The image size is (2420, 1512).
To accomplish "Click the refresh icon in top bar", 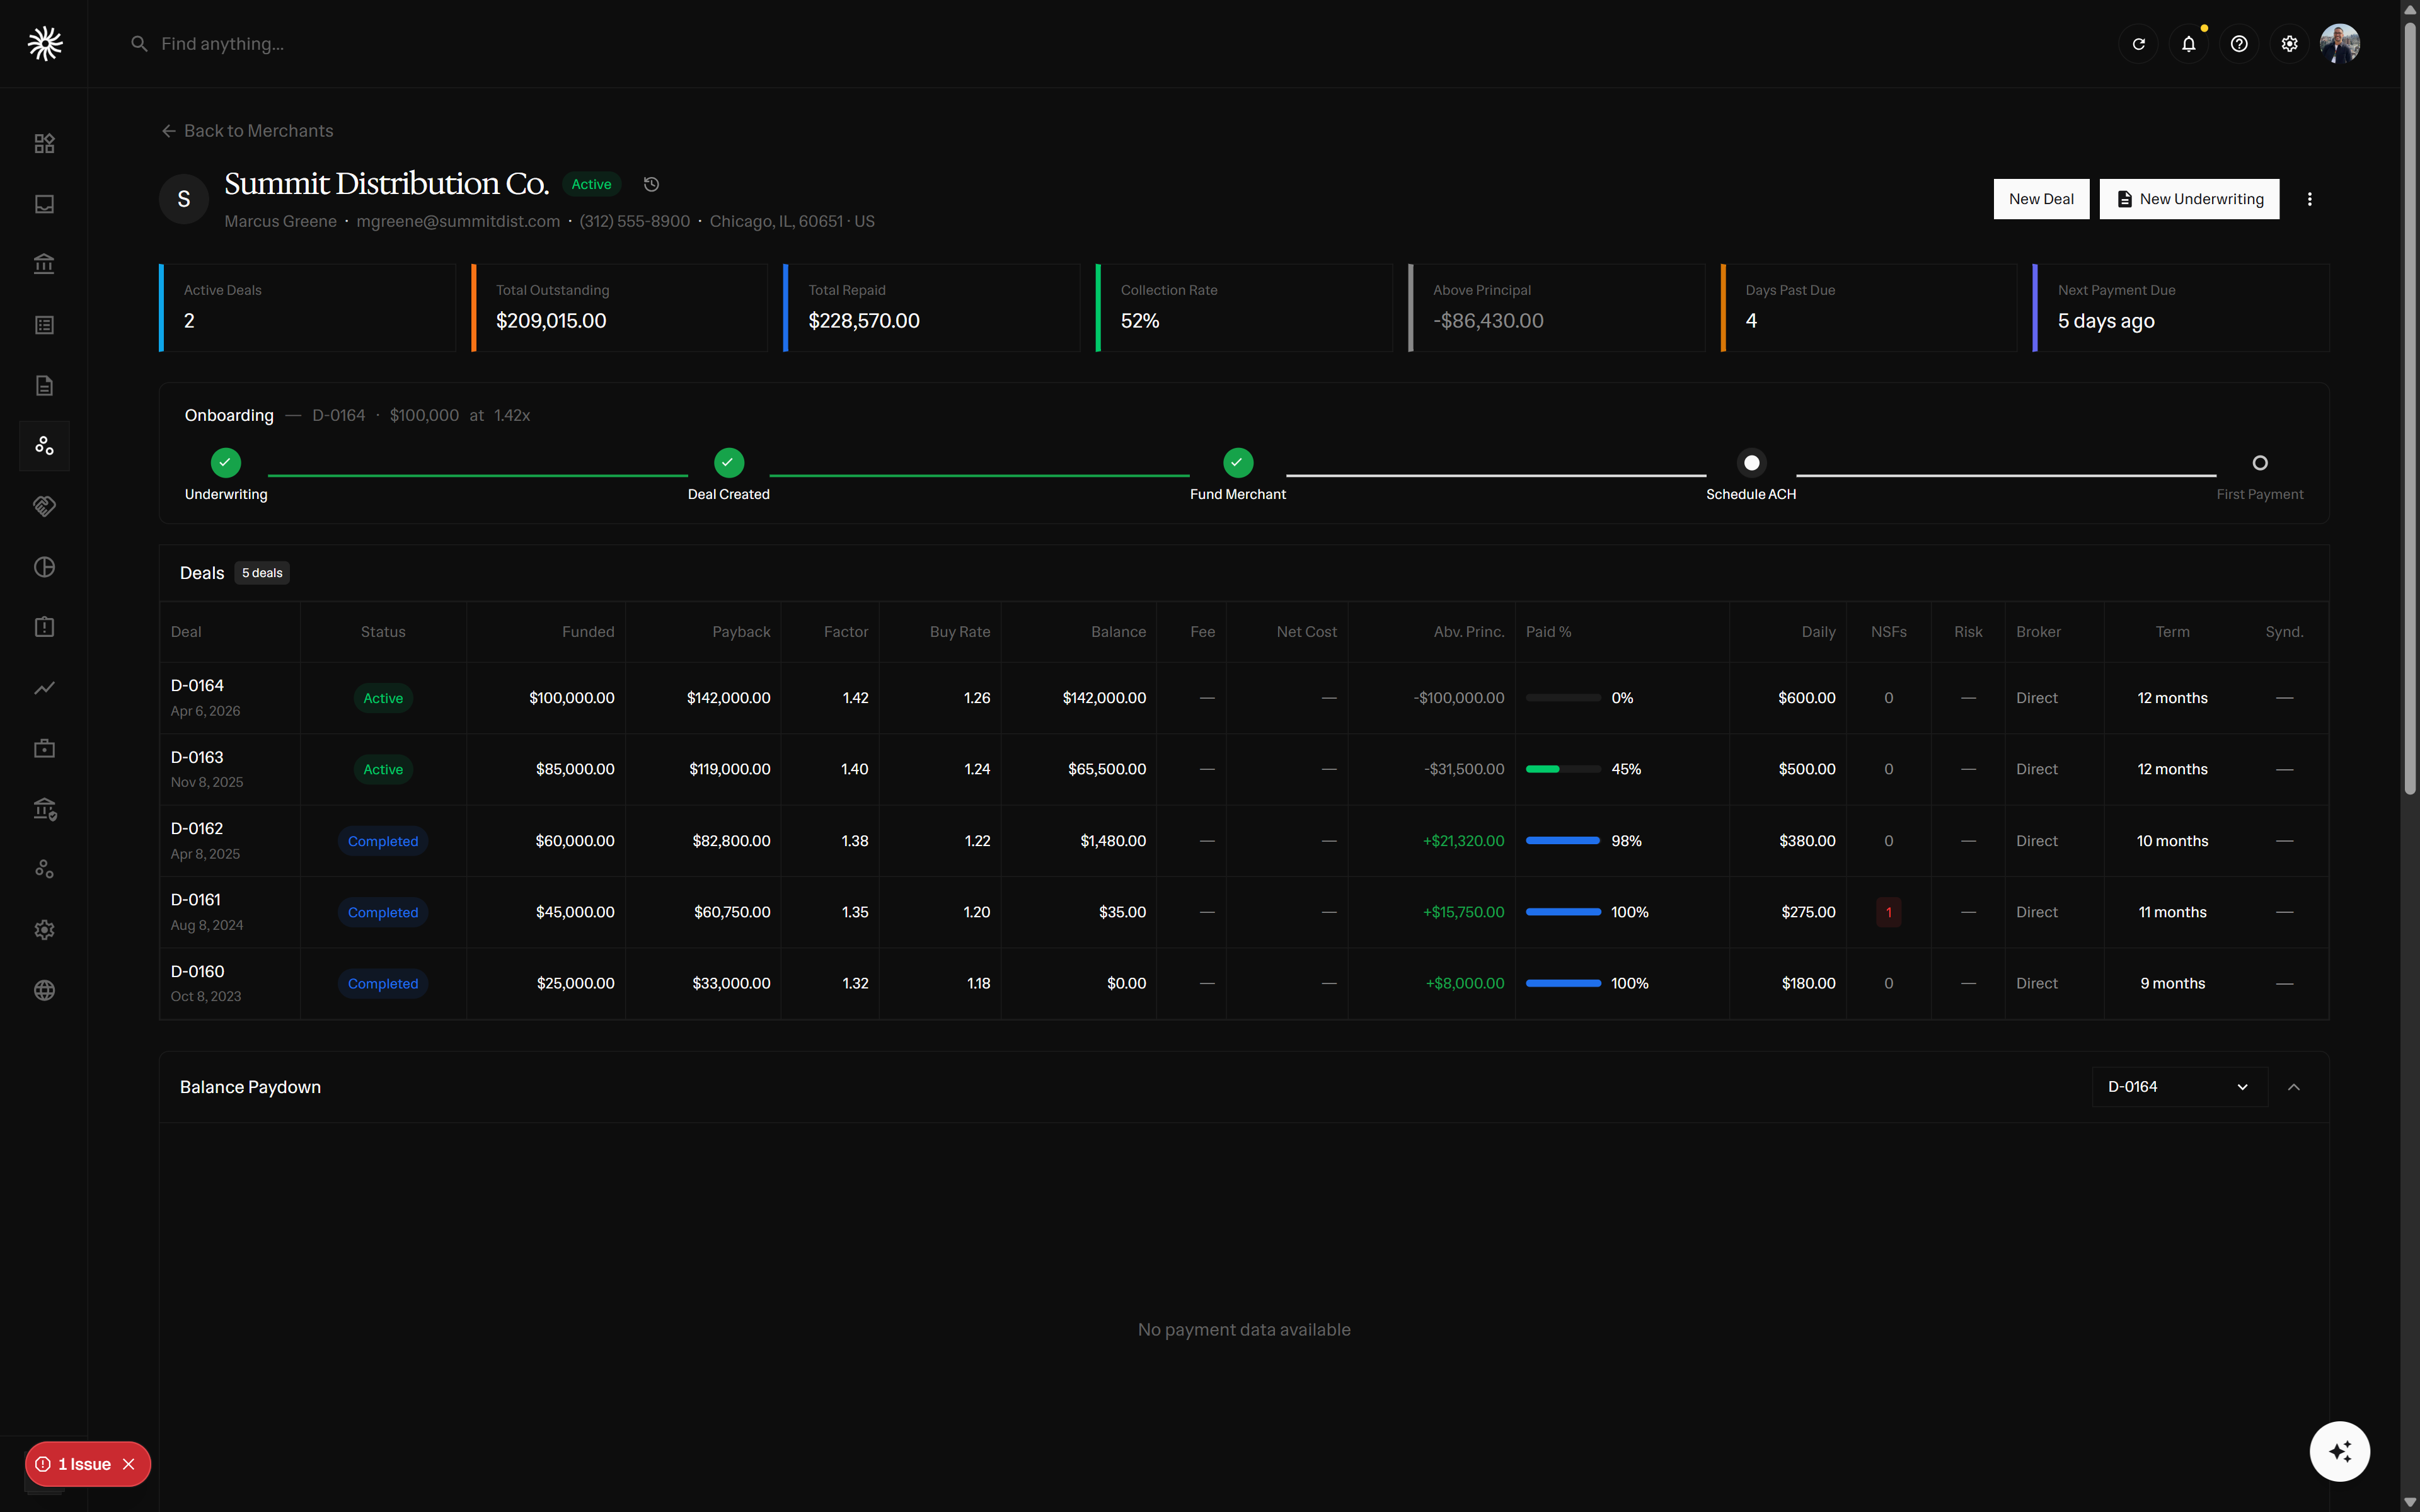I will pyautogui.click(x=2139, y=43).
